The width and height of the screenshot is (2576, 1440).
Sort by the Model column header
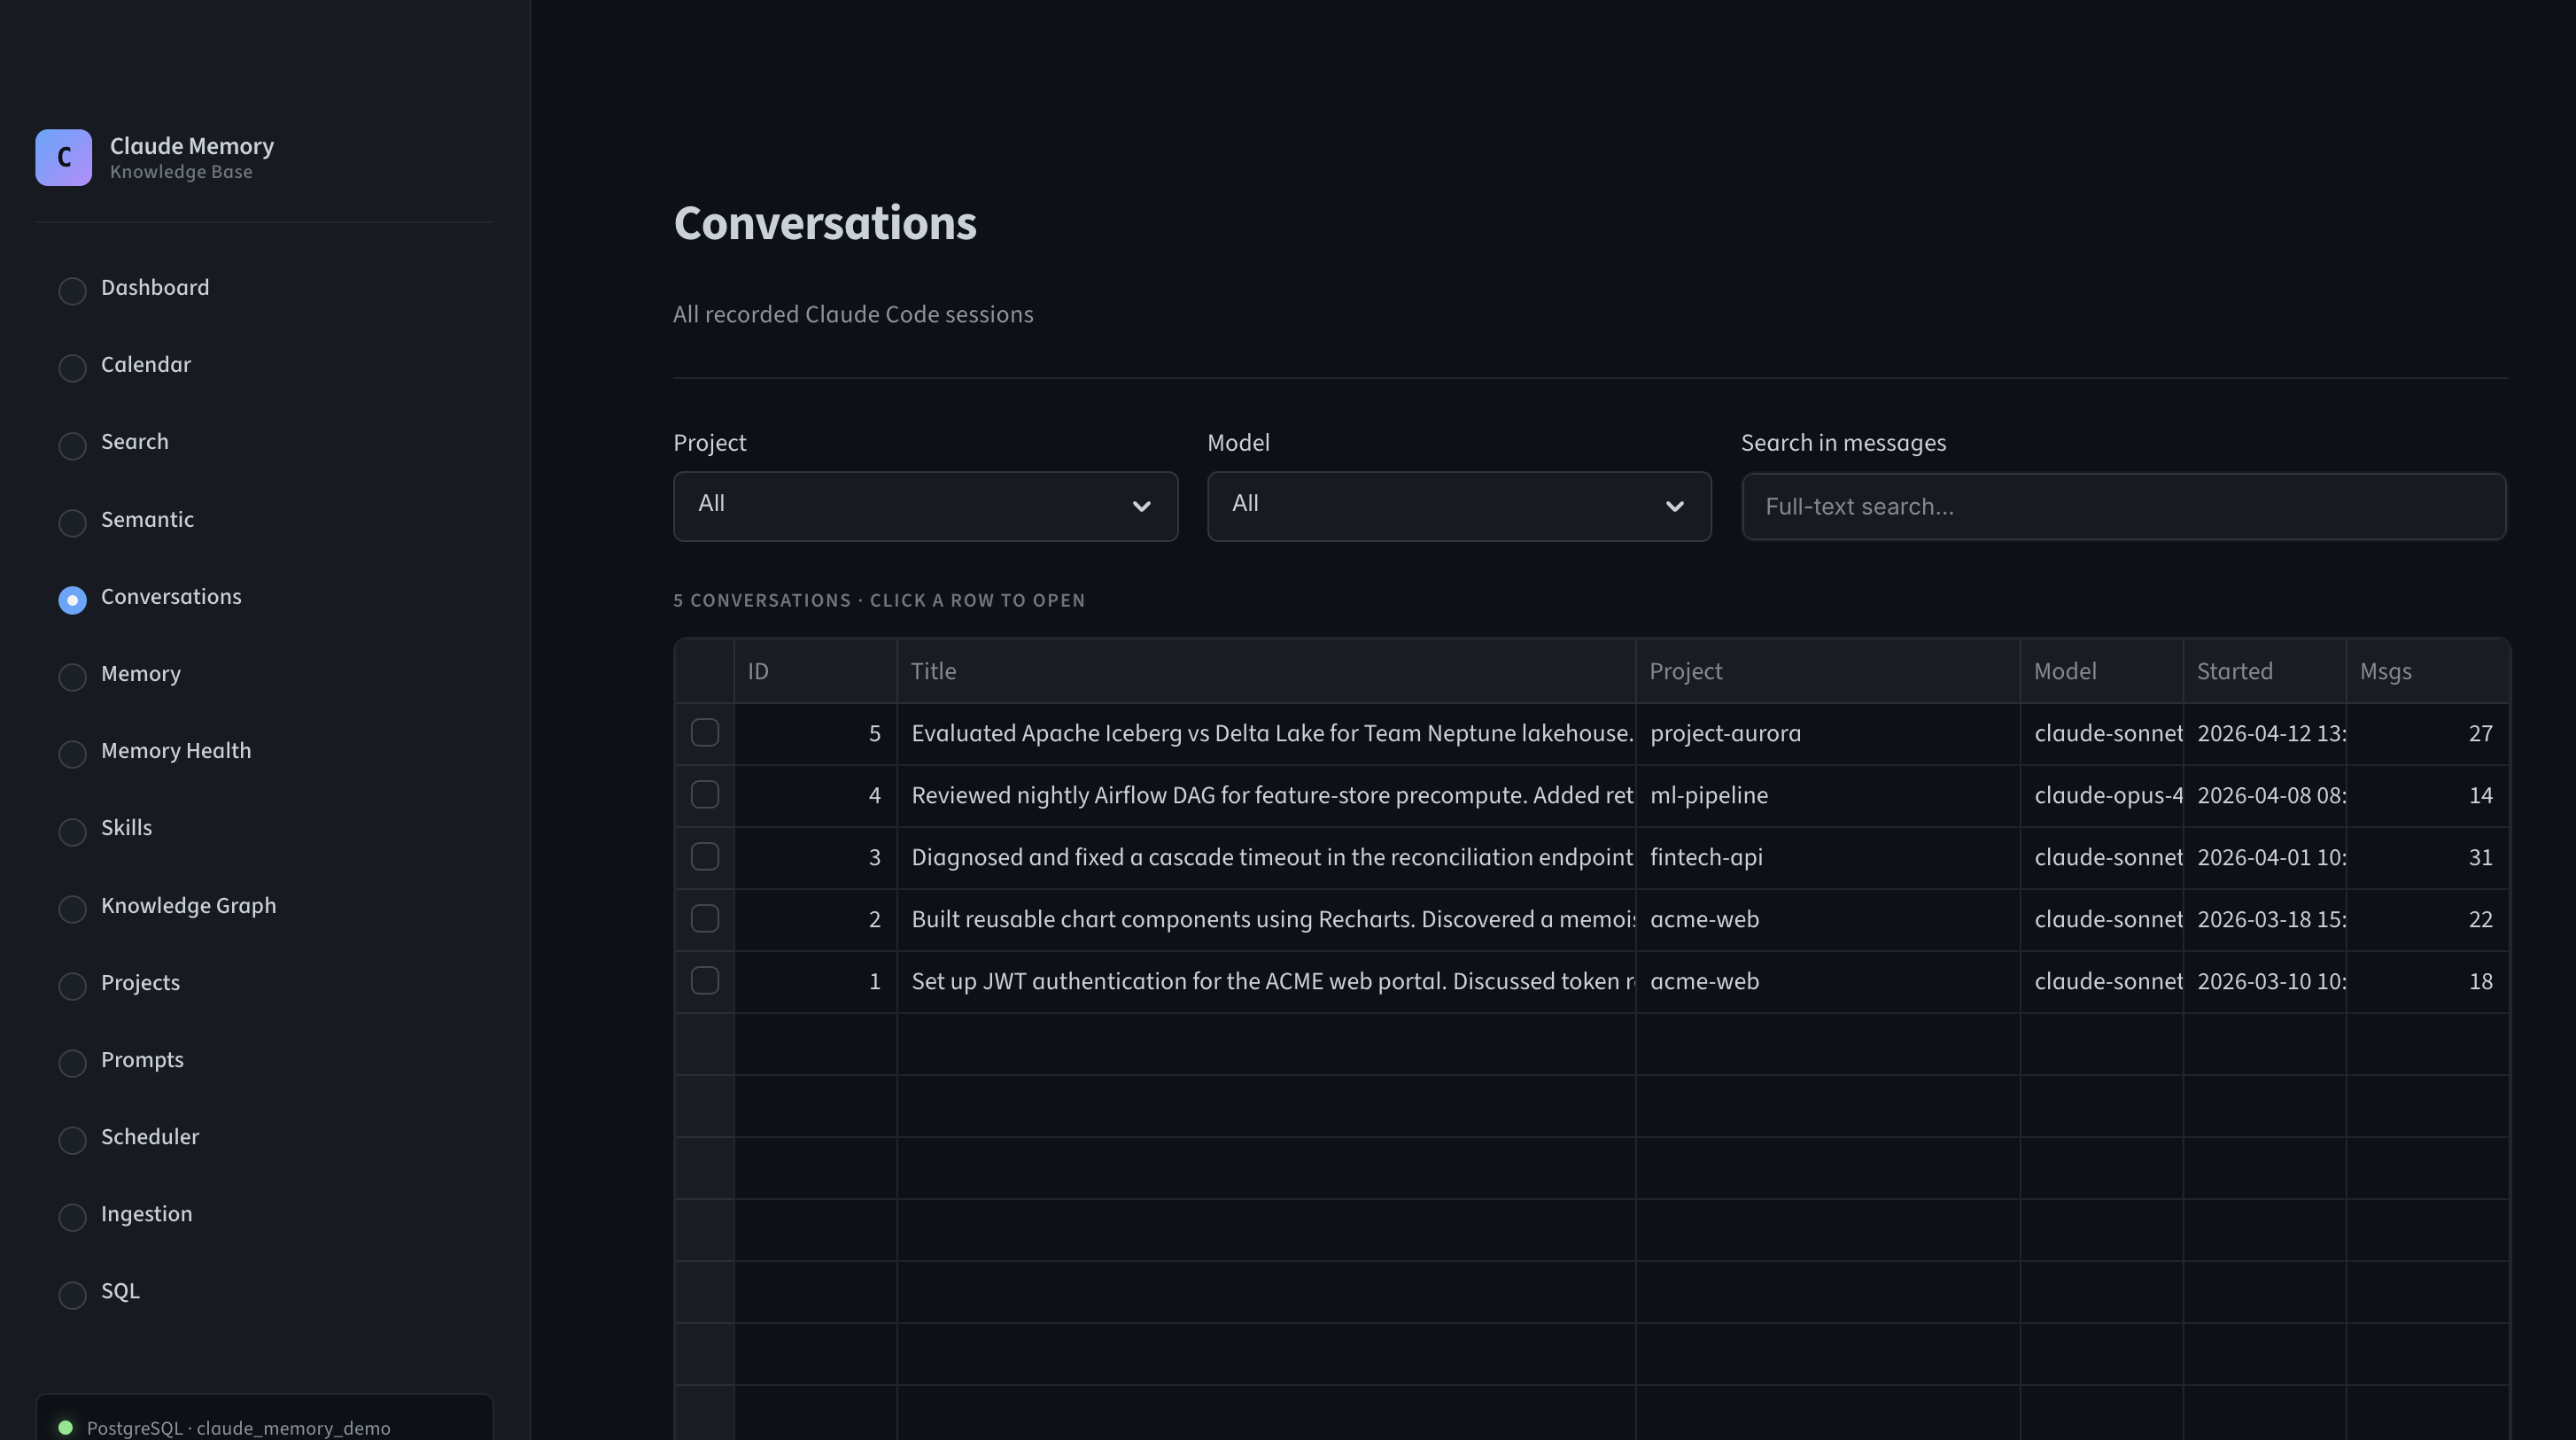click(2101, 671)
